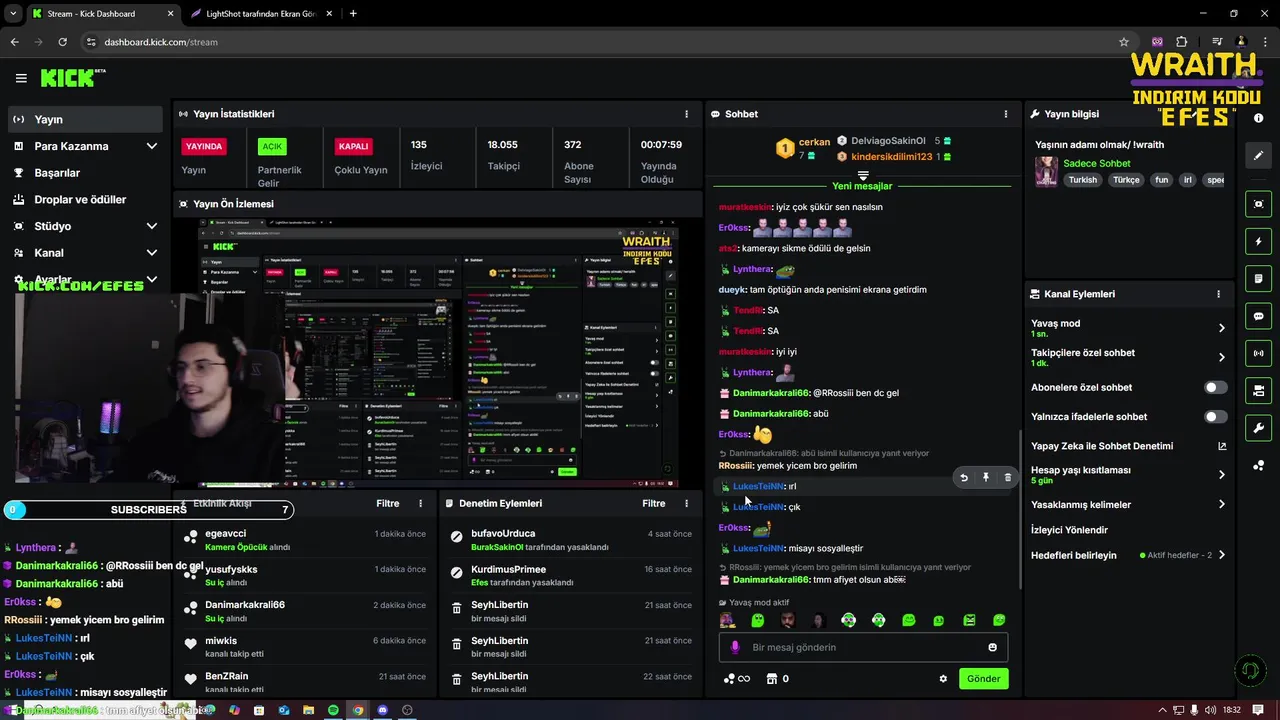Open the hamburger menu beside Kick logo
The height and width of the screenshot is (720, 1280).
[21, 78]
